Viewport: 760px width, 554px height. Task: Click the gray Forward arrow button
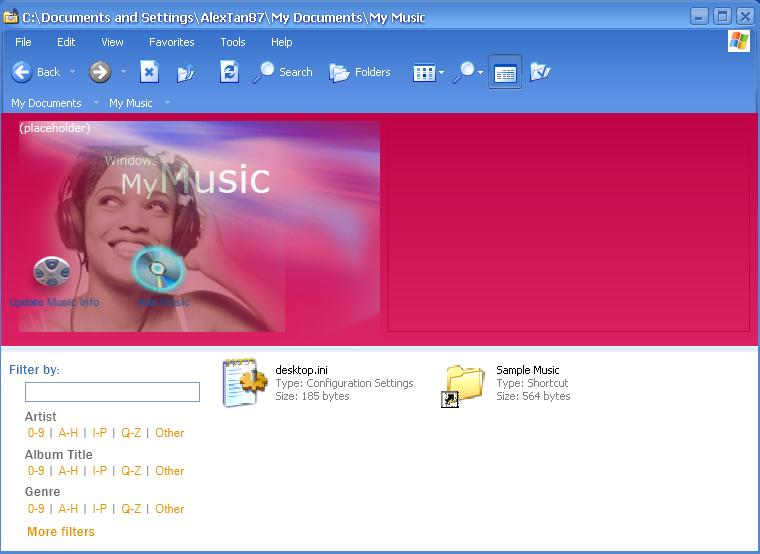(100, 72)
